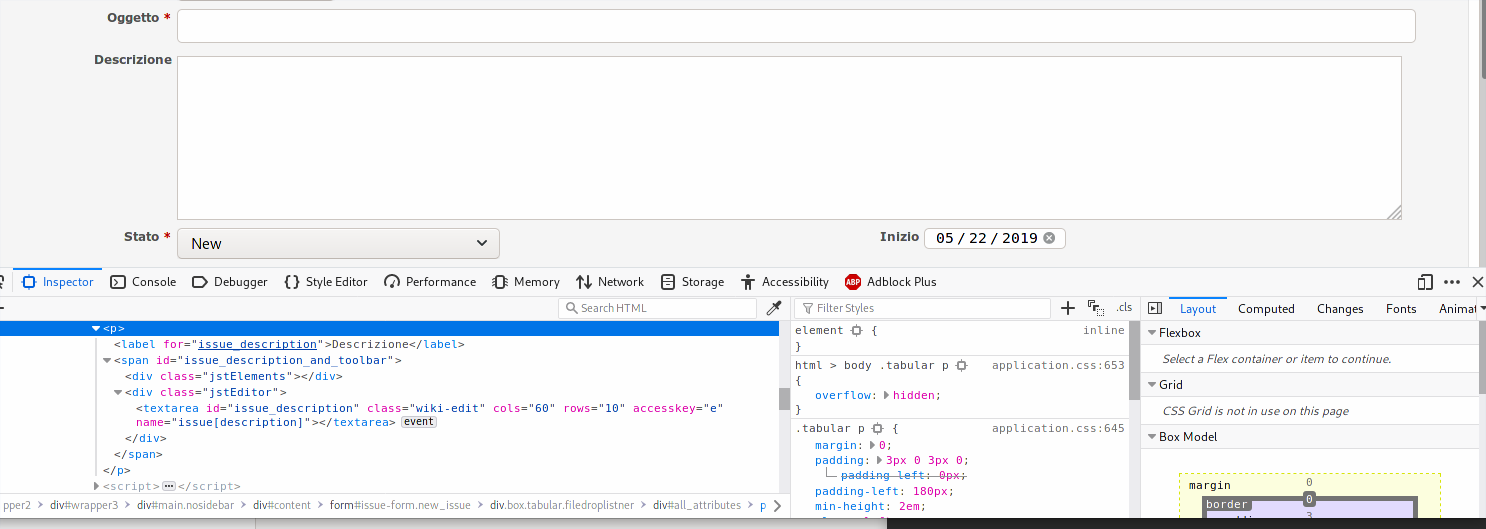Open the Accessibility tab
Screen dimensions: 1486x529
click(x=785, y=282)
